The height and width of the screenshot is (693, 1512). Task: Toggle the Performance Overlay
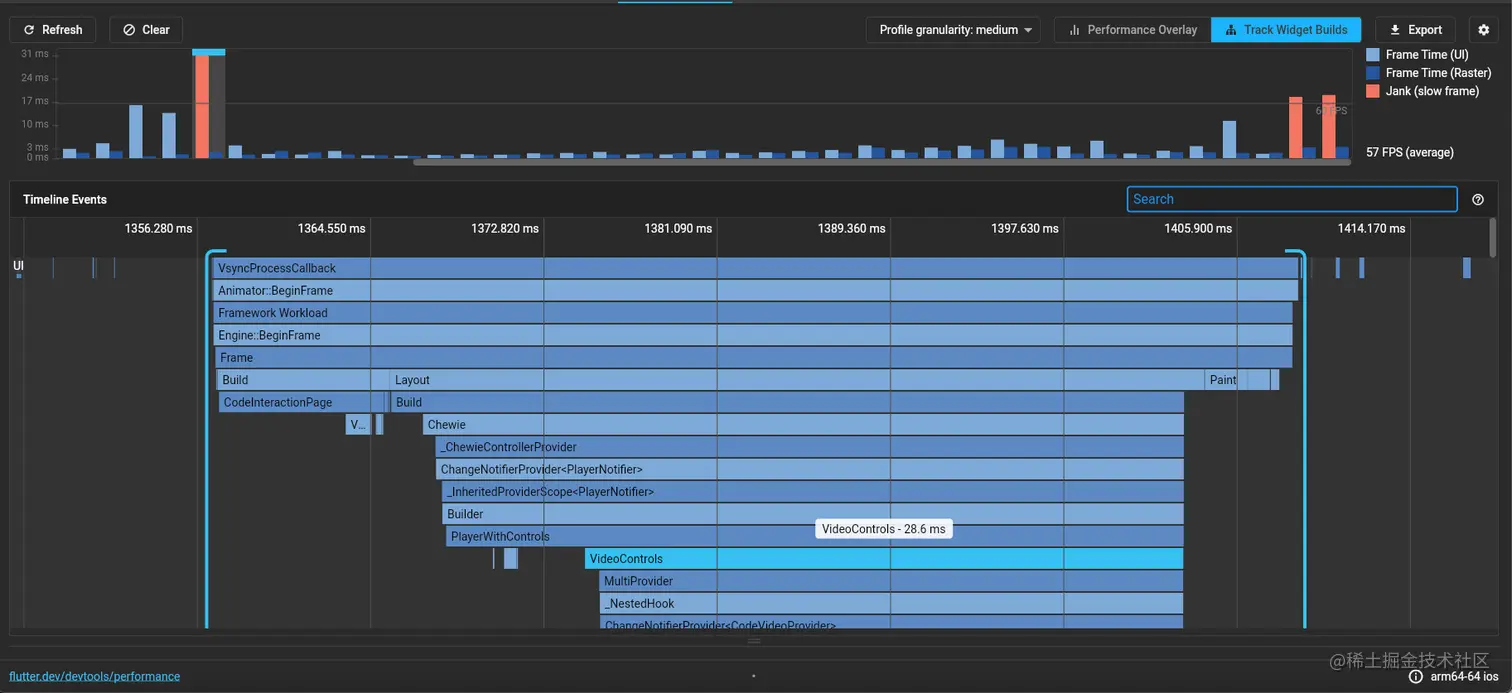pos(1133,30)
